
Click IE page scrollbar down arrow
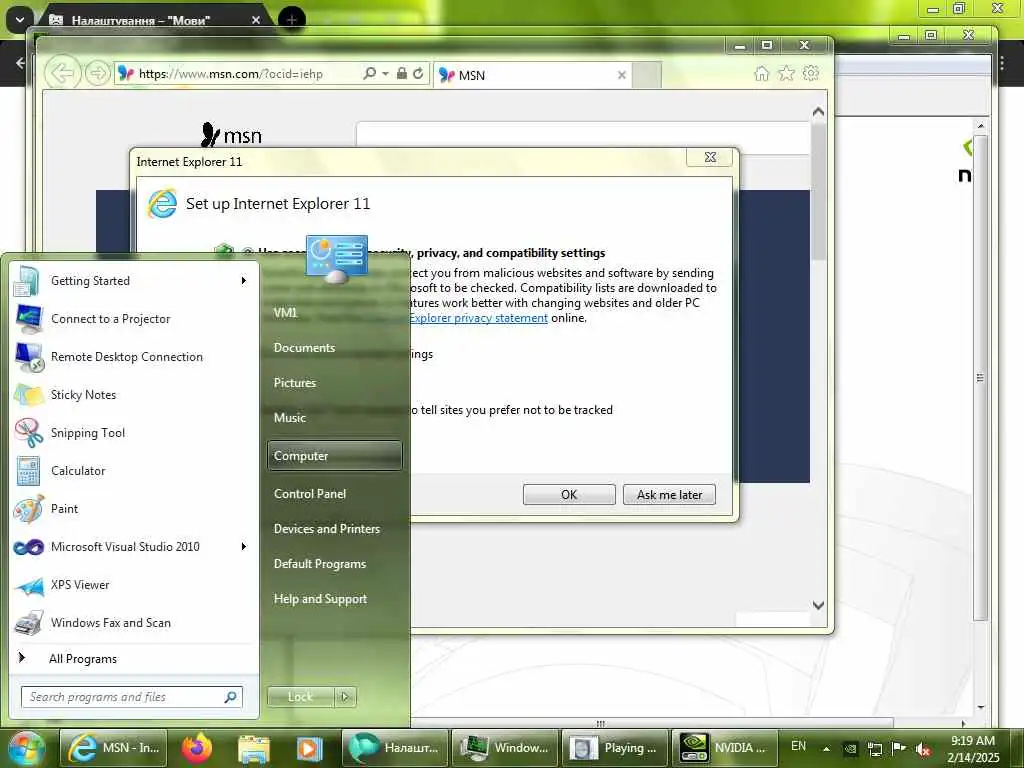(818, 605)
